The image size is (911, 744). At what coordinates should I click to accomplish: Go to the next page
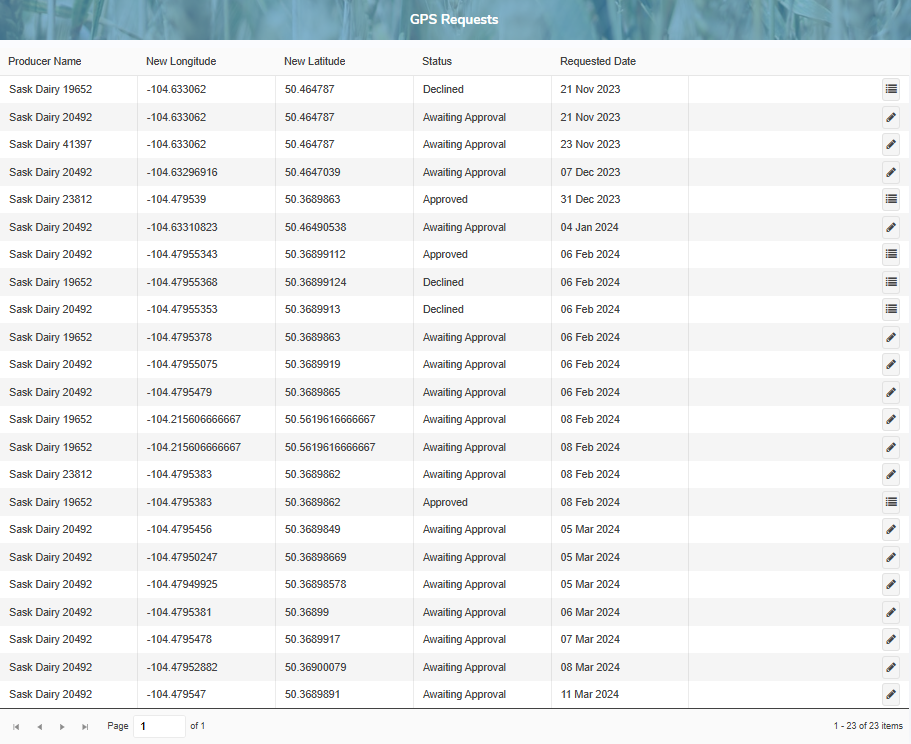62,726
